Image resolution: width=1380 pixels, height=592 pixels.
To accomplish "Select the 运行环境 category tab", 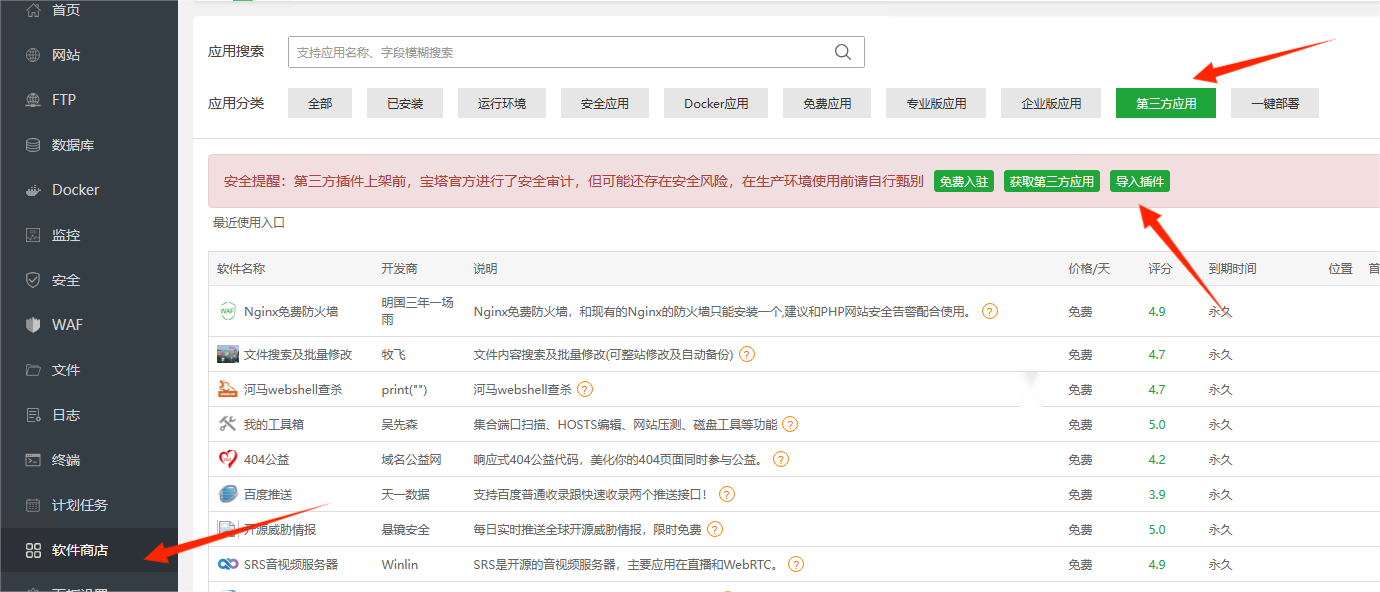I will (x=502, y=103).
